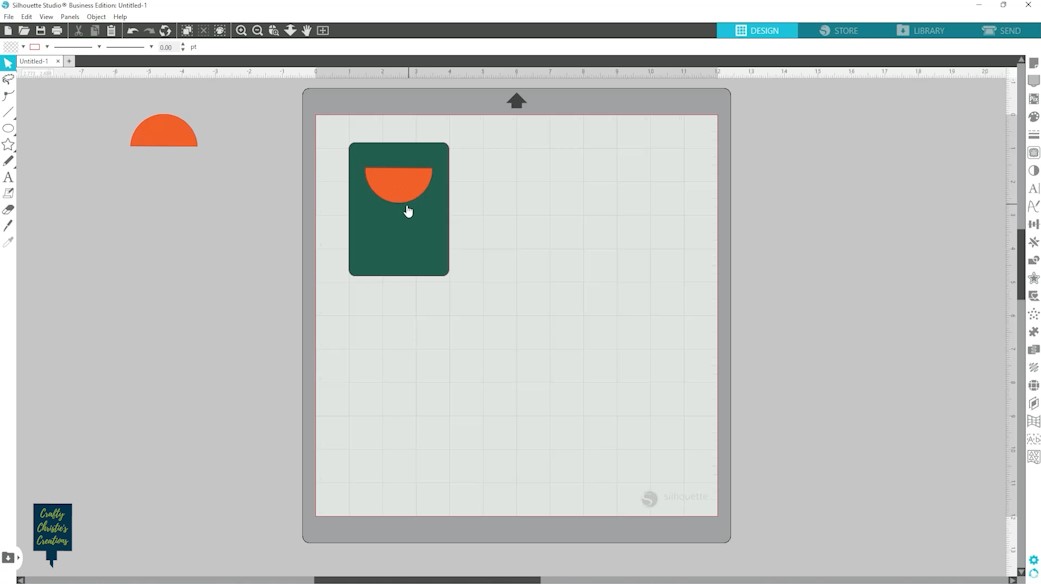Close the Untitled-1 document tab

point(58,61)
